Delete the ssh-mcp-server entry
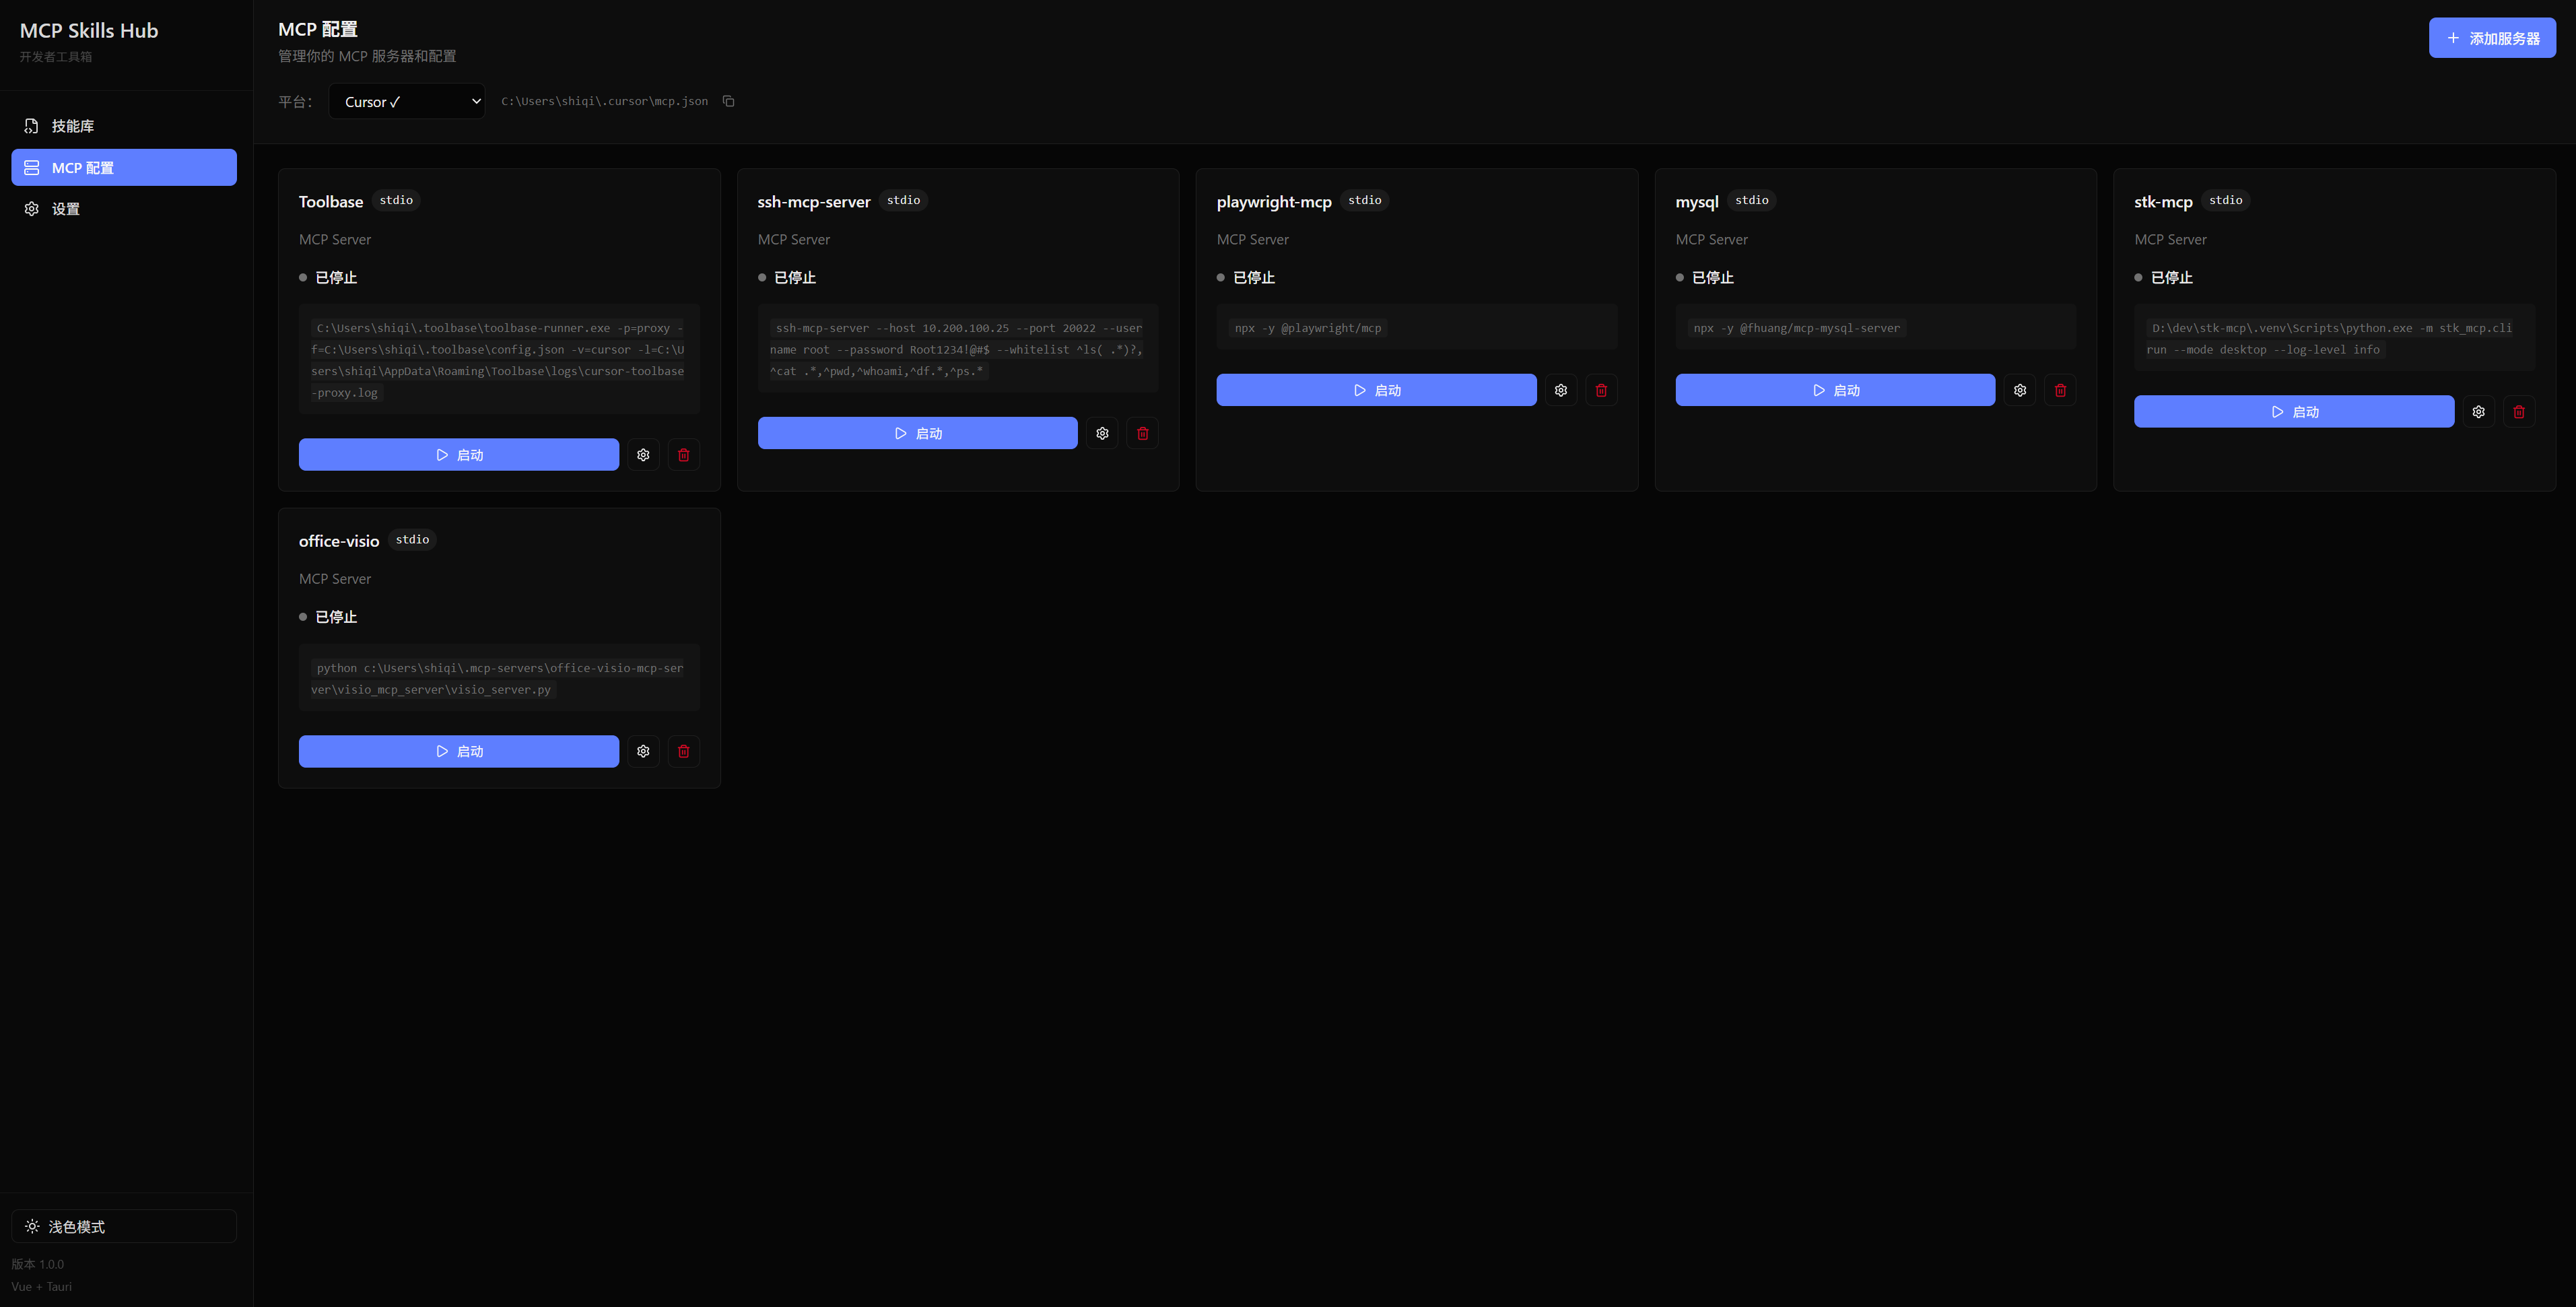This screenshot has width=2576, height=1307. point(1142,433)
